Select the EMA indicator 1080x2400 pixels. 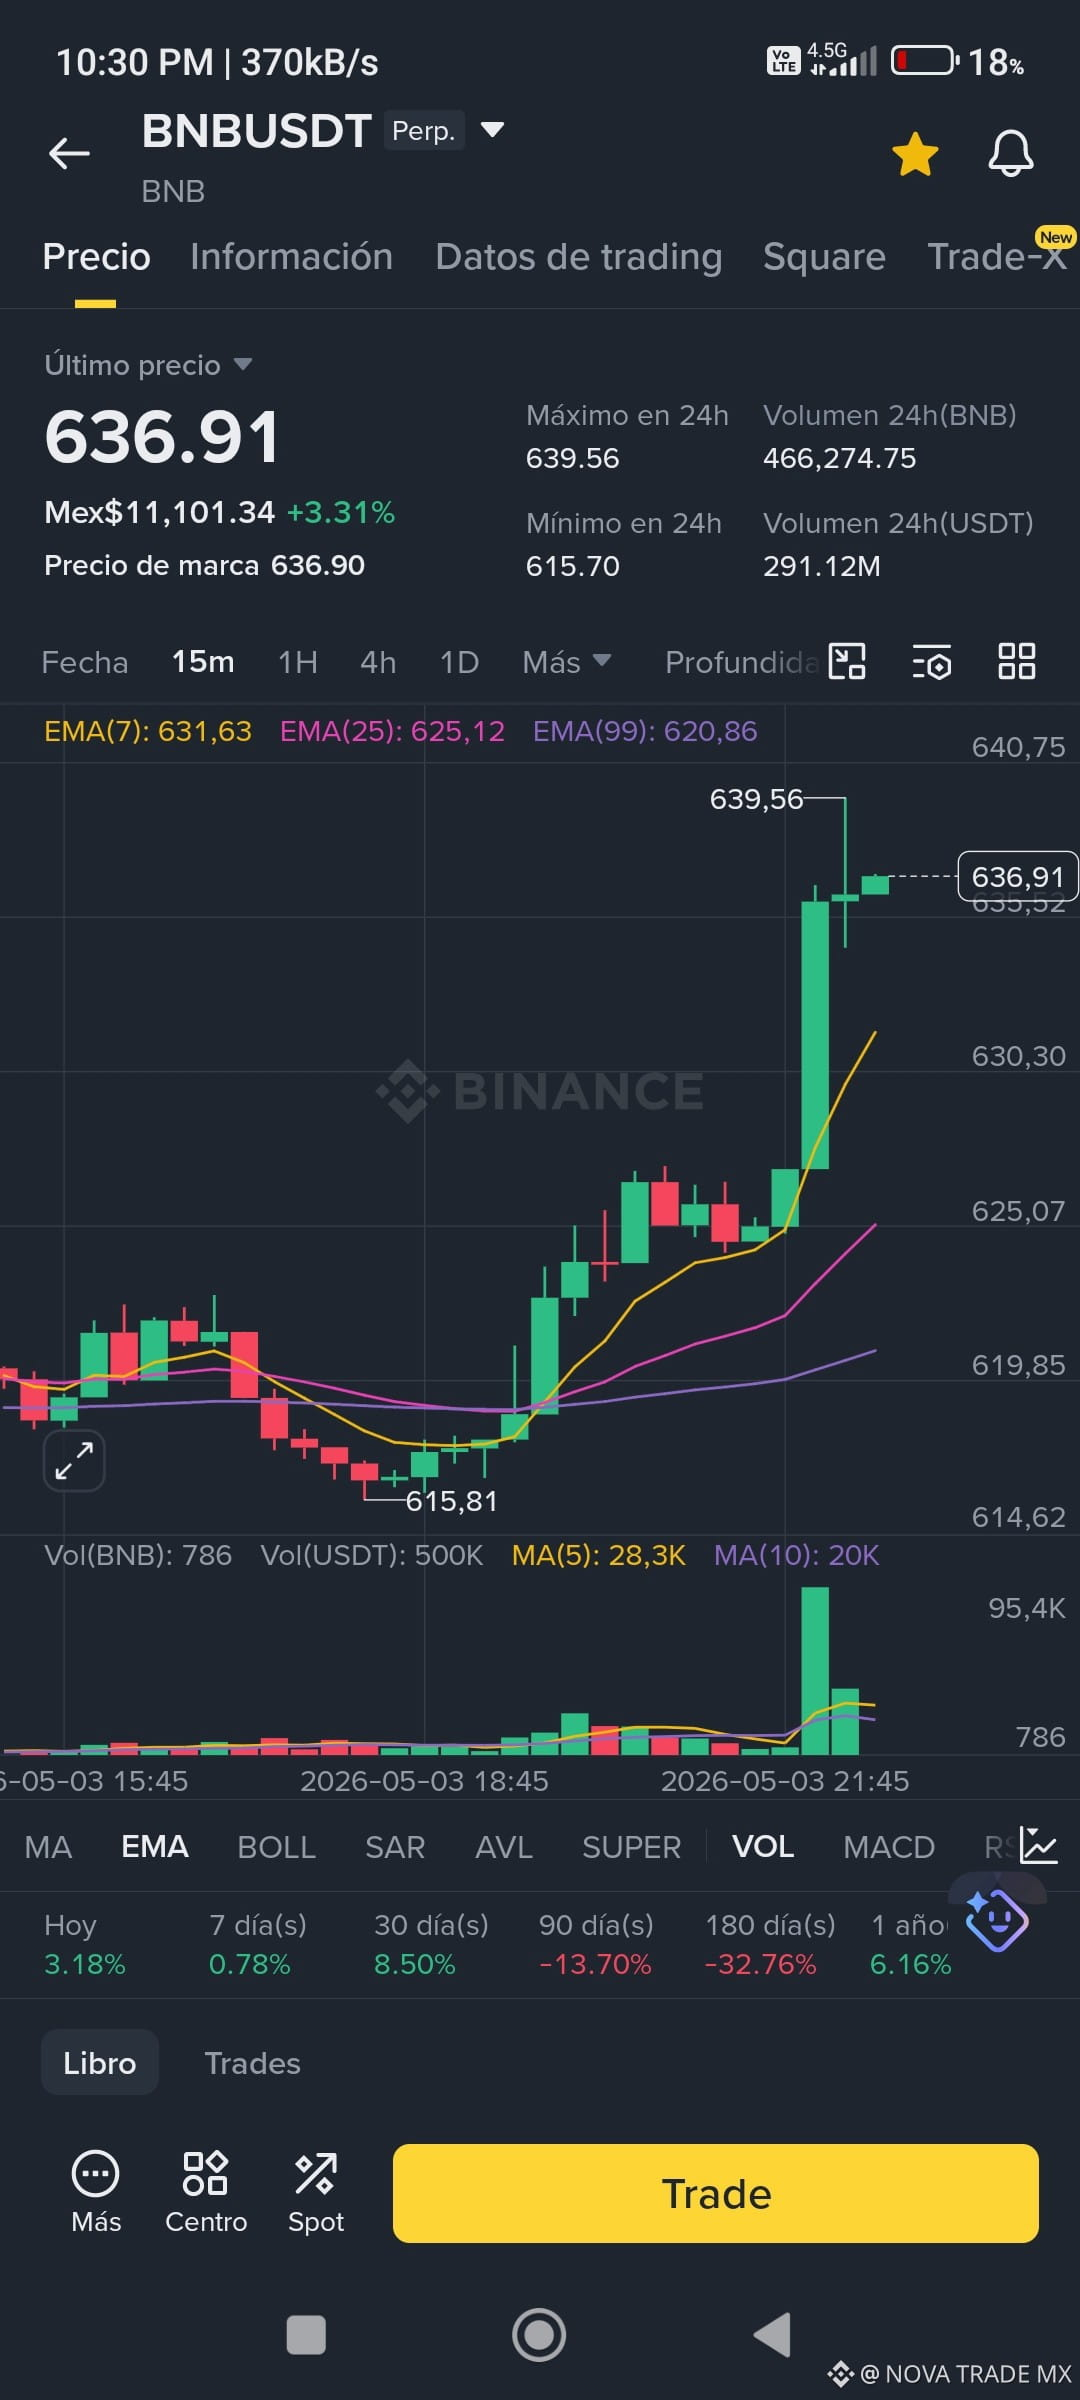[155, 1847]
